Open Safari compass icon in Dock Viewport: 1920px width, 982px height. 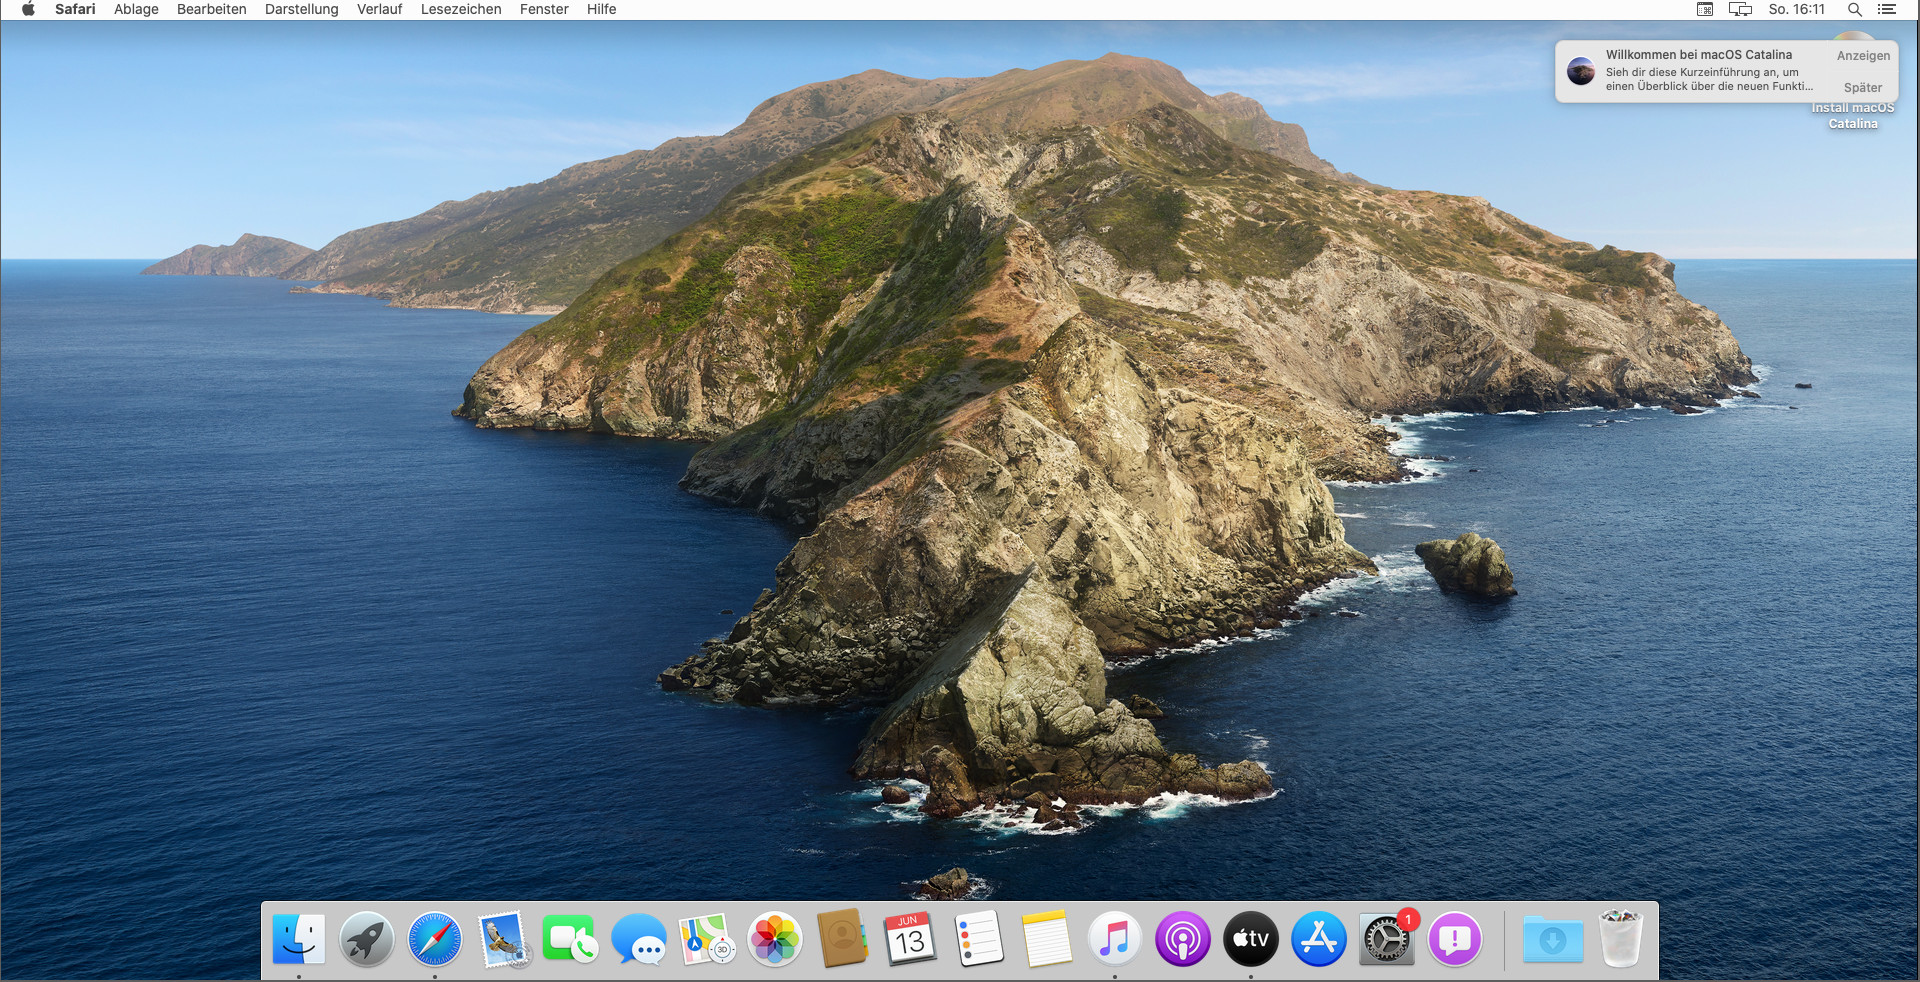pos(435,940)
